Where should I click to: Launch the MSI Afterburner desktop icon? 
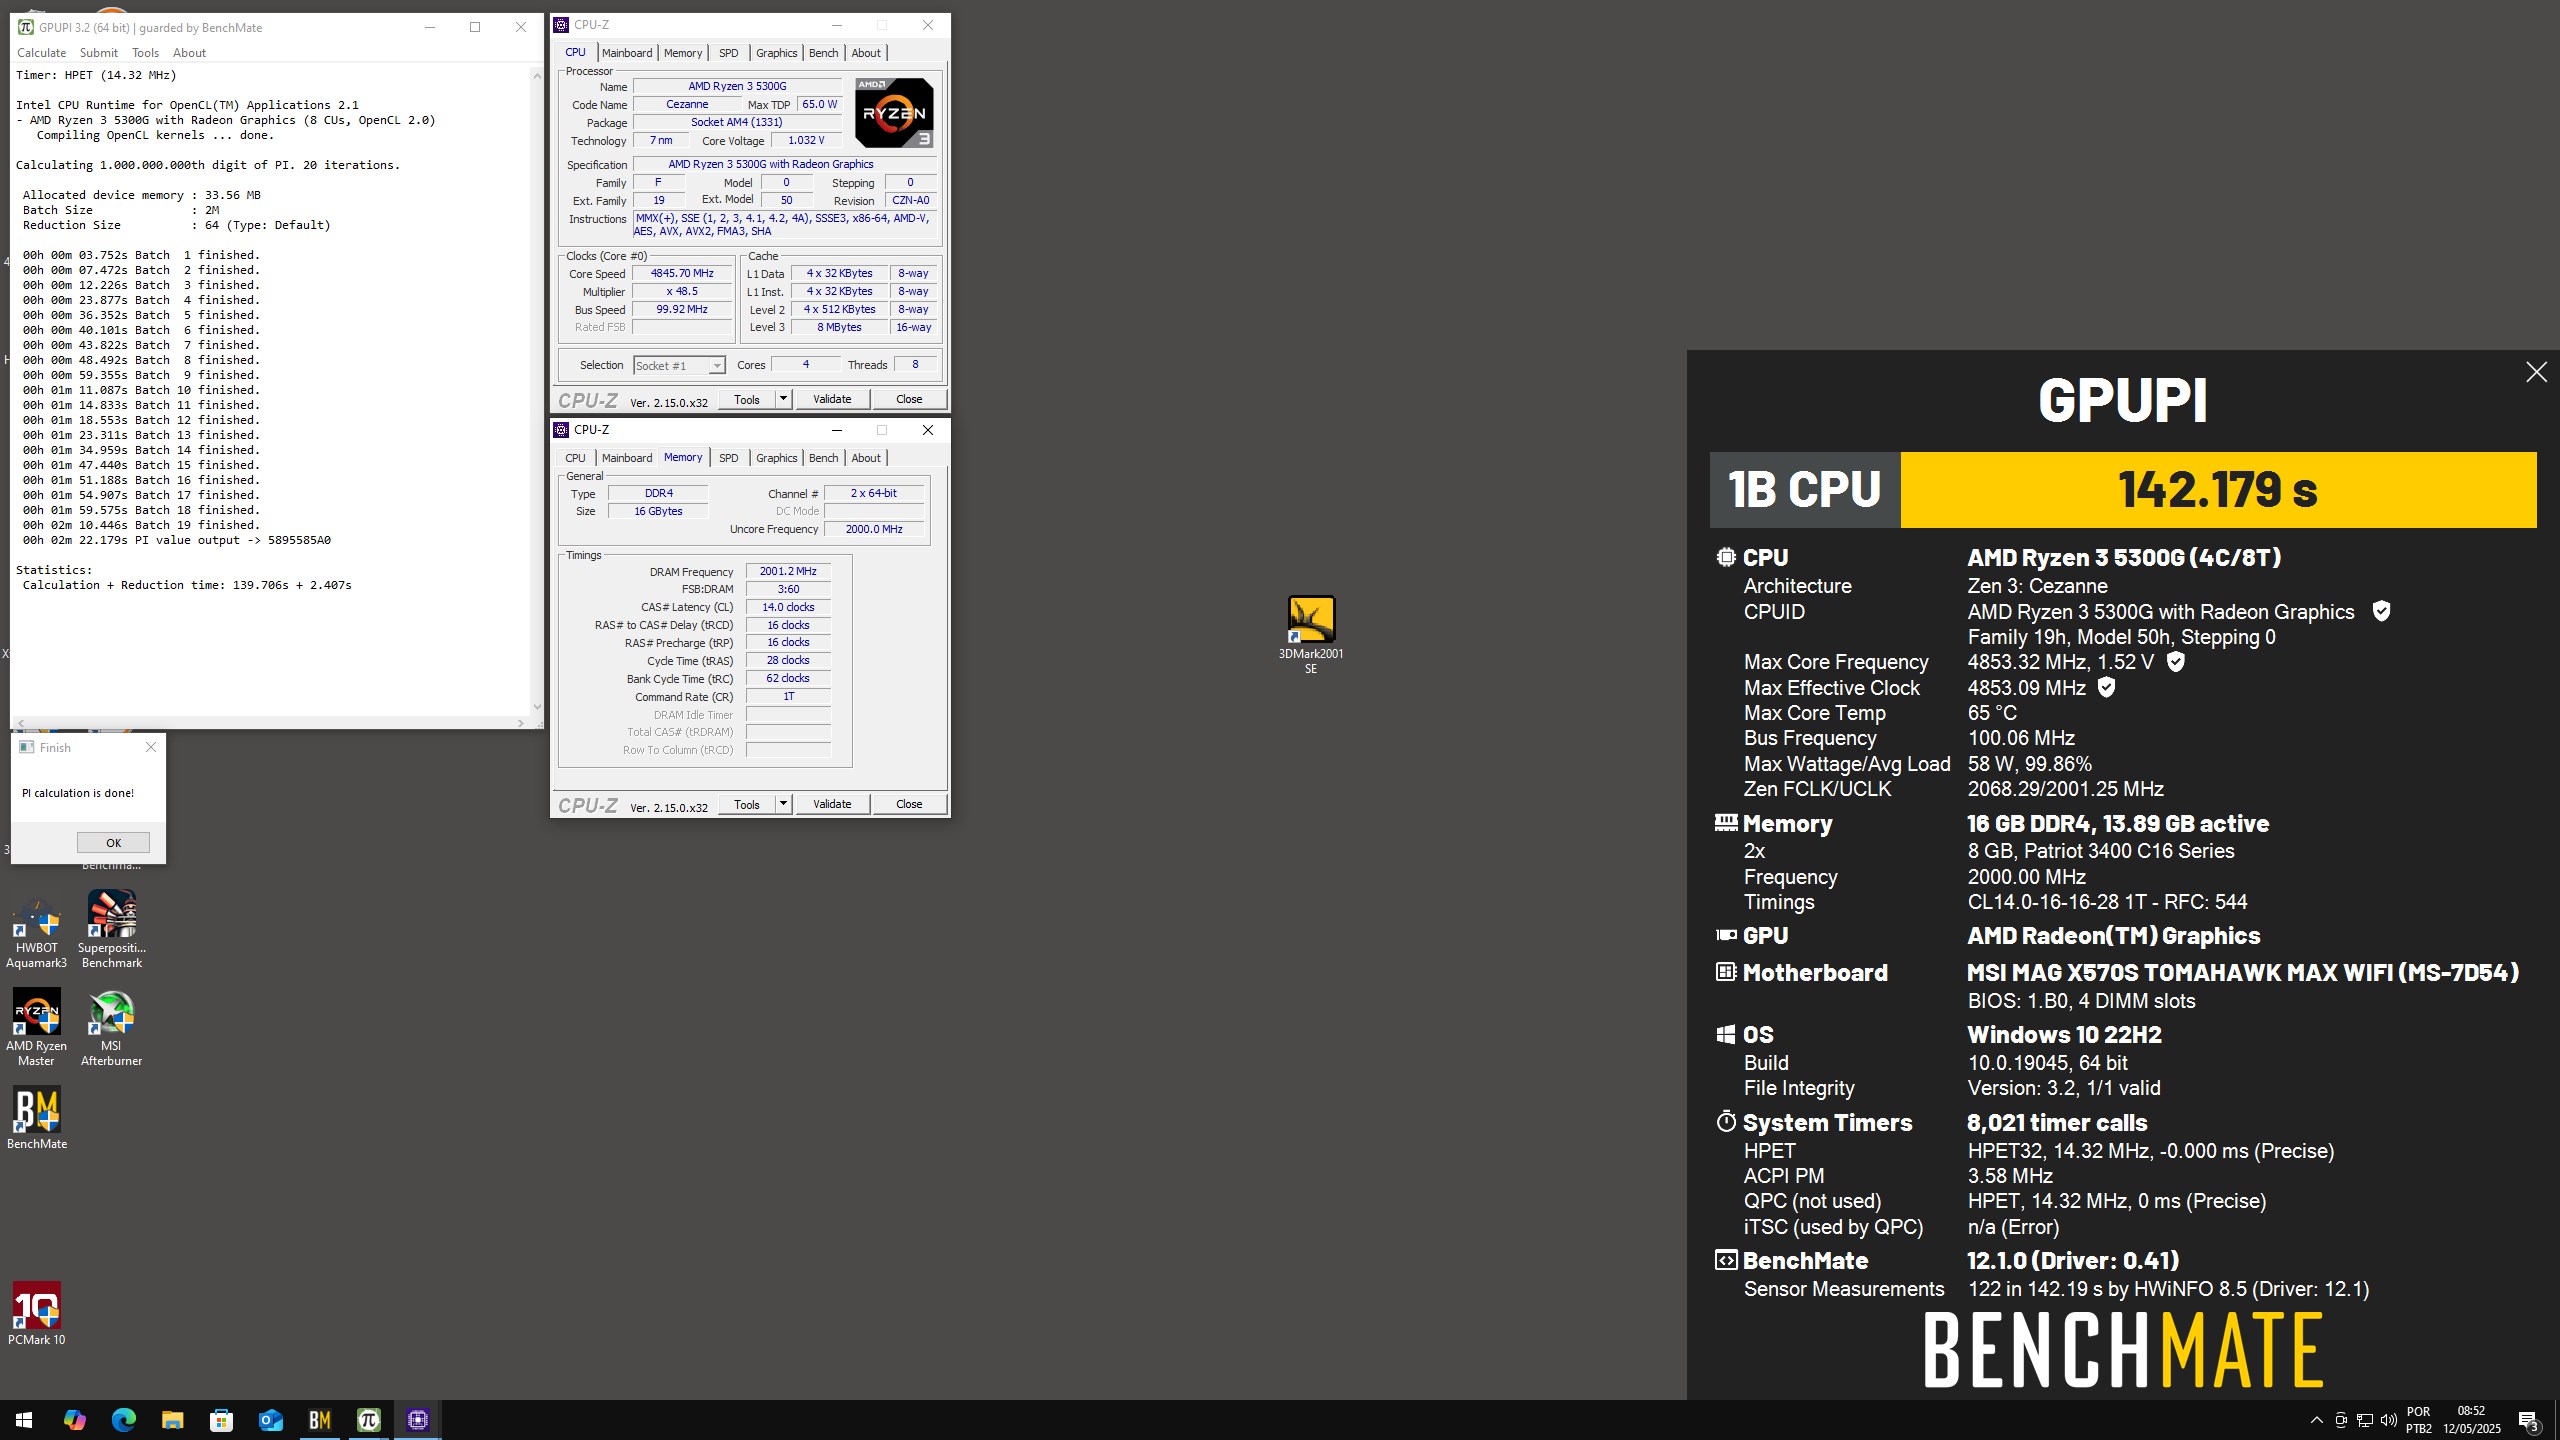tap(111, 1027)
